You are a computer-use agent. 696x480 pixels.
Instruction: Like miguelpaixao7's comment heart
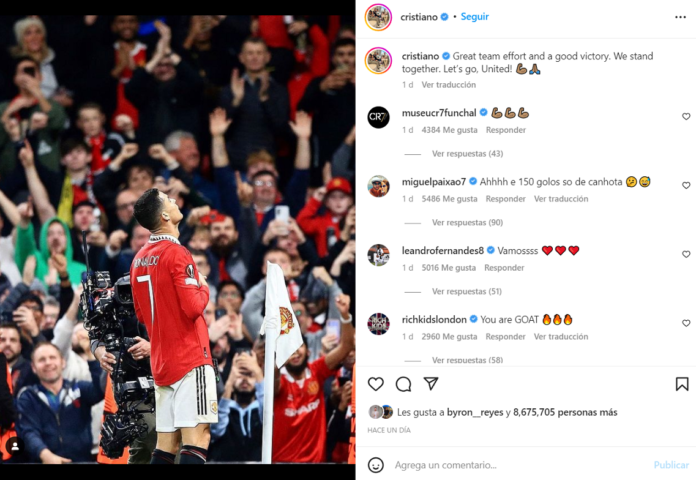(x=686, y=185)
